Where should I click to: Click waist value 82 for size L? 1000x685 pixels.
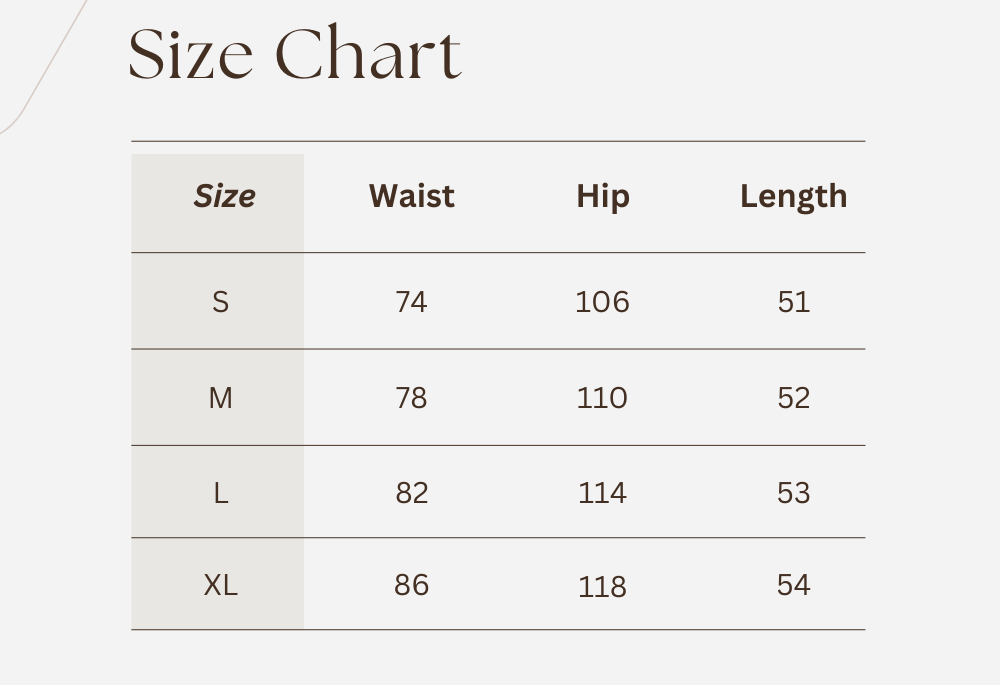411,493
